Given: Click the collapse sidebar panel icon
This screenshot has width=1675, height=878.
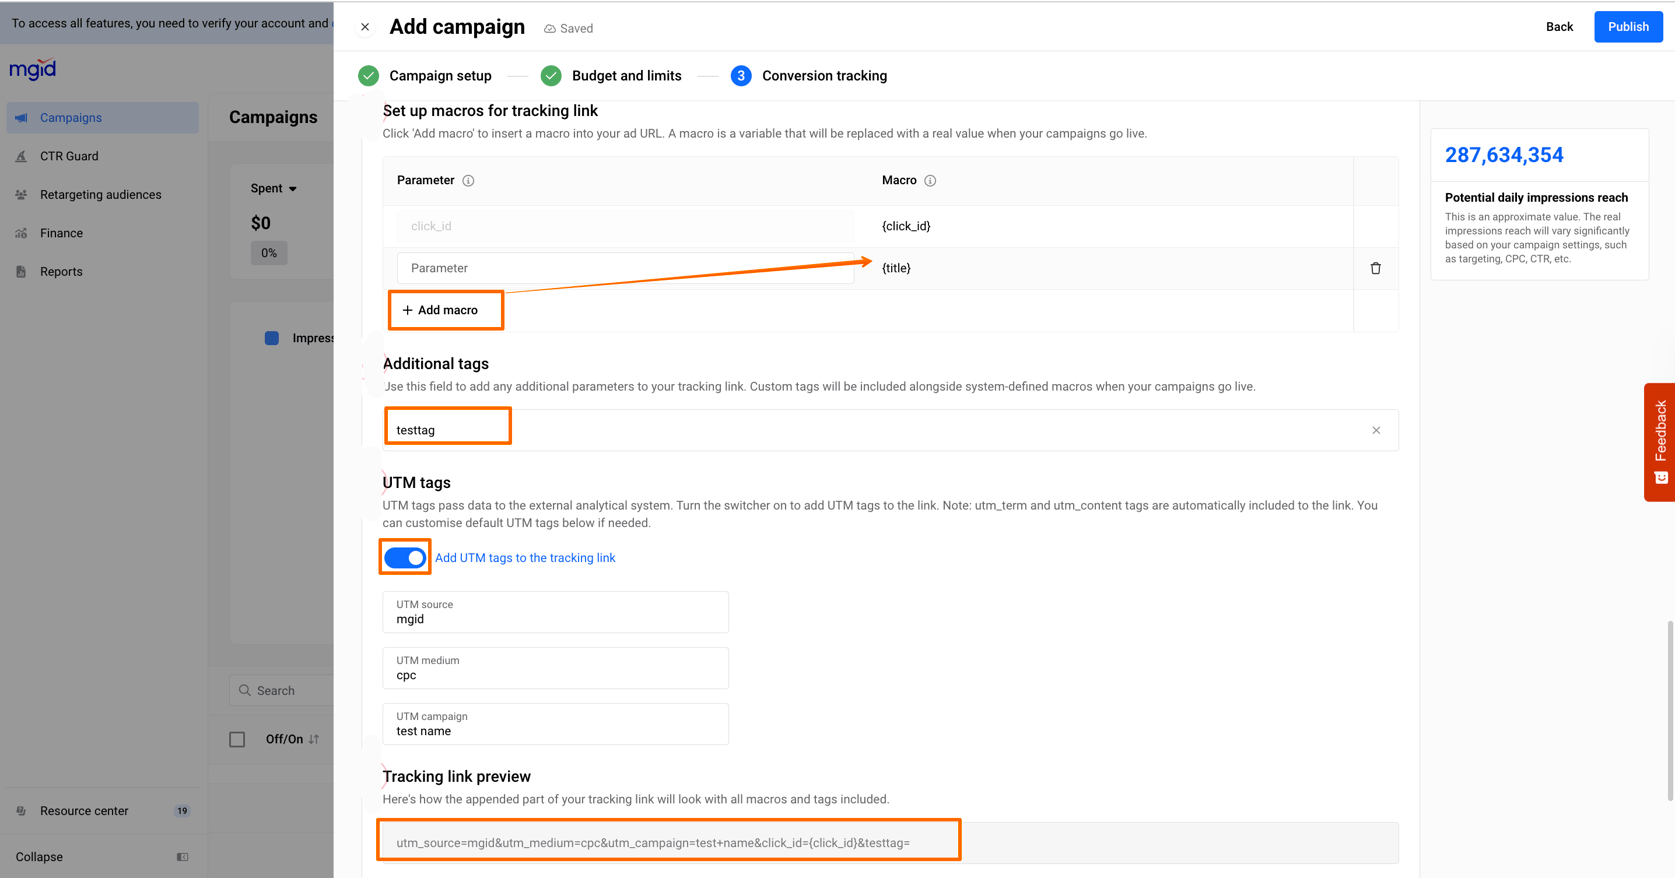Looking at the screenshot, I should (x=182, y=857).
